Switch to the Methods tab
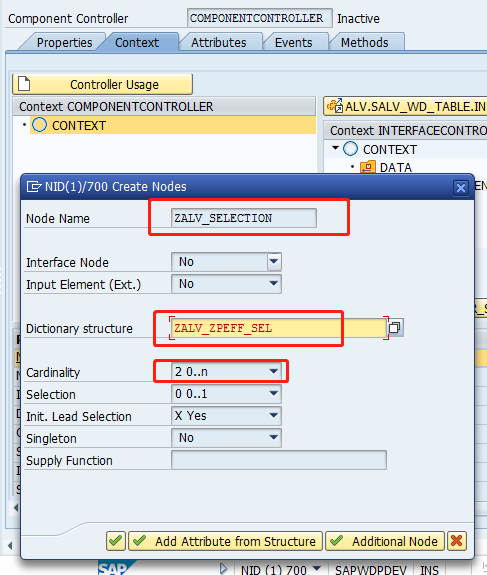 click(365, 42)
